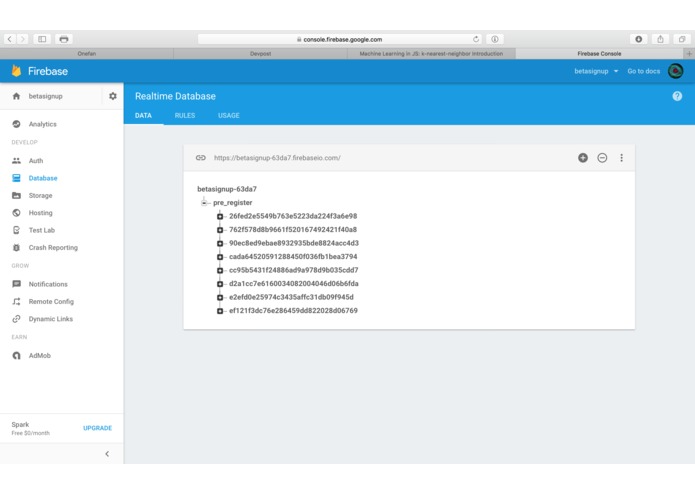Image resolution: width=695 pixels, height=494 pixels.
Task: Reload the page in address bar
Action: tap(476, 39)
